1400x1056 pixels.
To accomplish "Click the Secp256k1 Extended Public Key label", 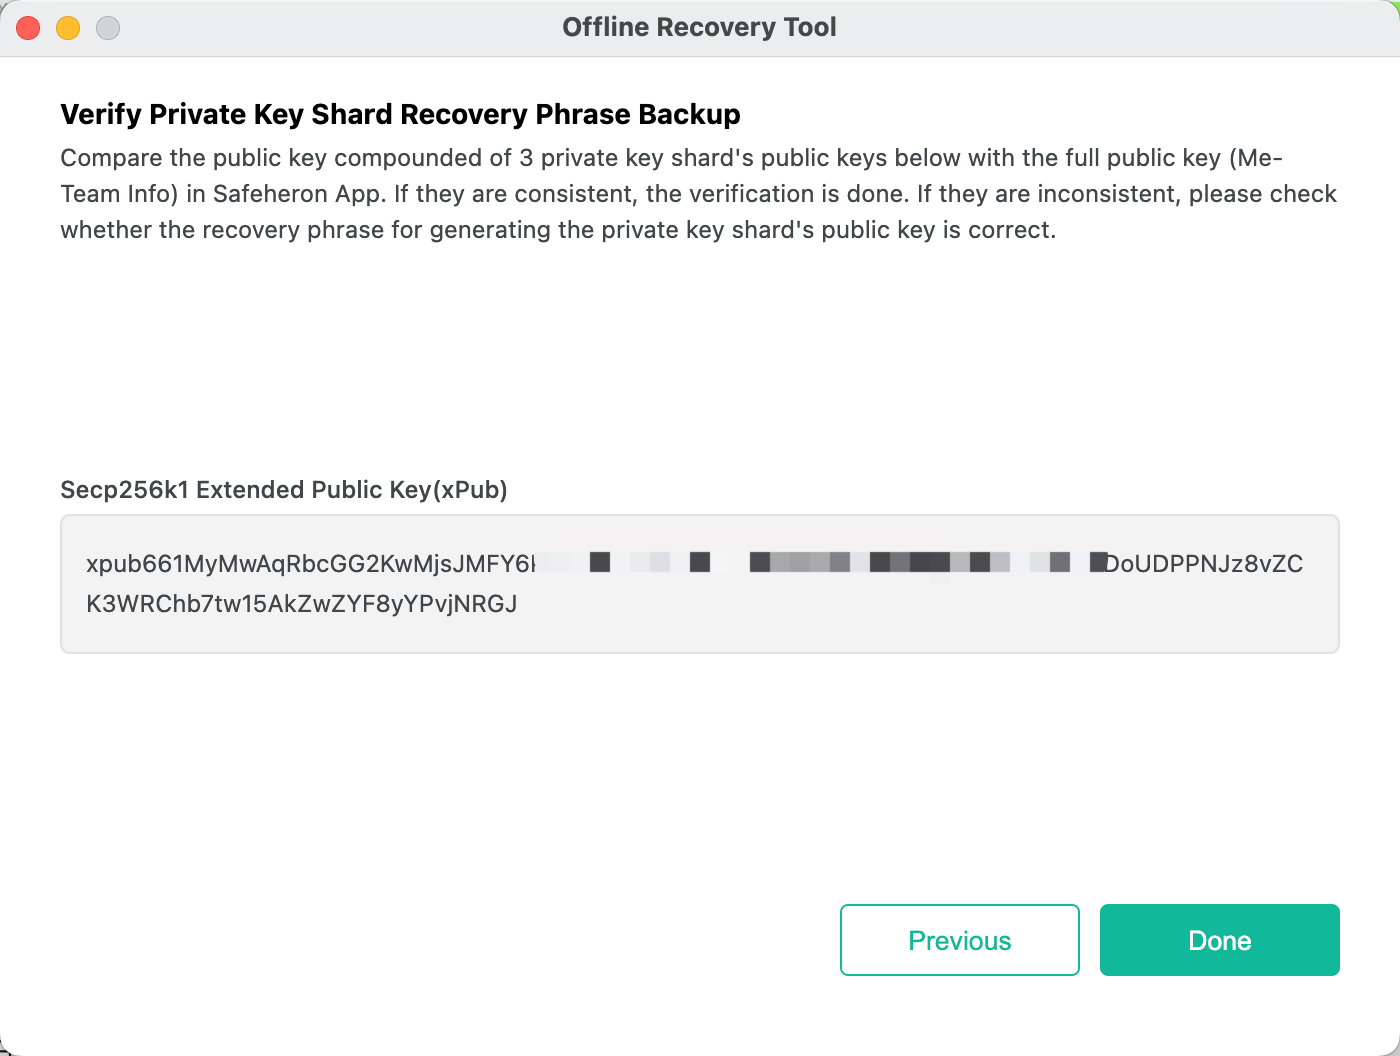I will [x=283, y=489].
